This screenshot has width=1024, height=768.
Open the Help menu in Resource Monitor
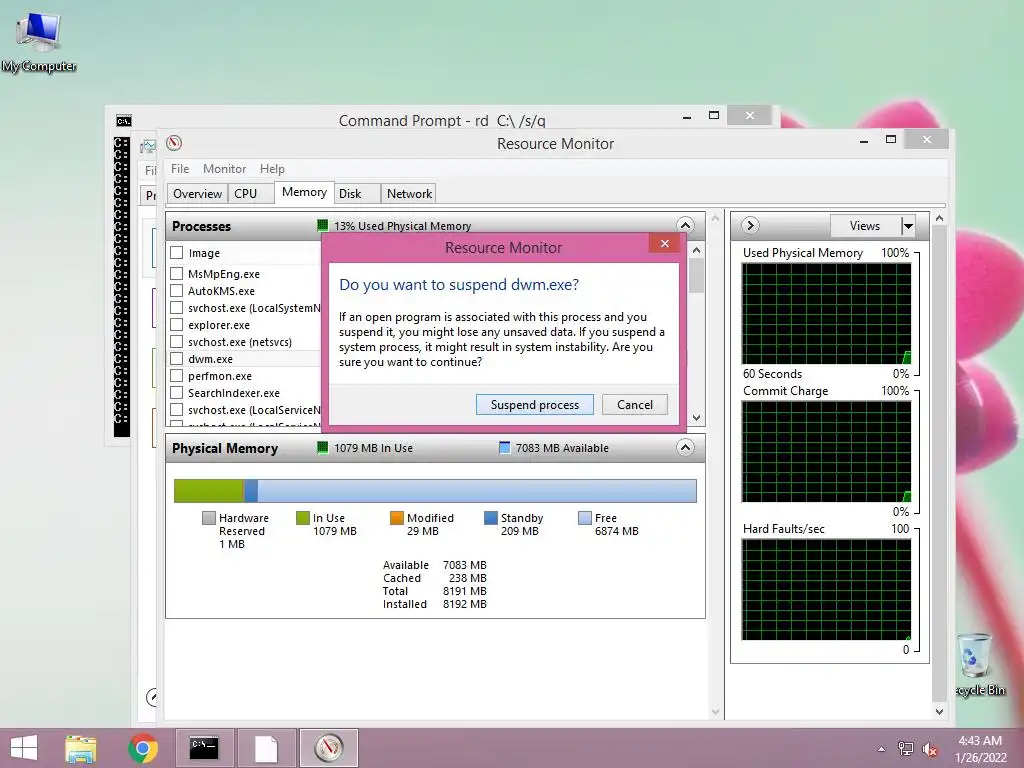272,168
